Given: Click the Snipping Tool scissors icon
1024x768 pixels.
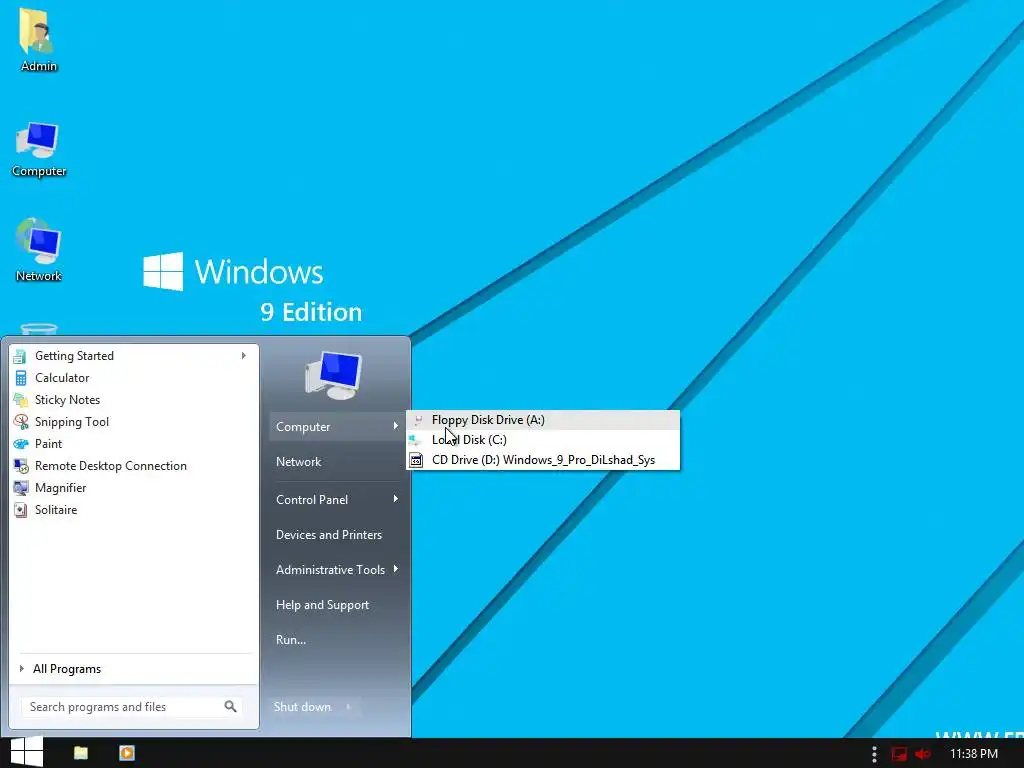Looking at the screenshot, I should pyautogui.click(x=21, y=422).
